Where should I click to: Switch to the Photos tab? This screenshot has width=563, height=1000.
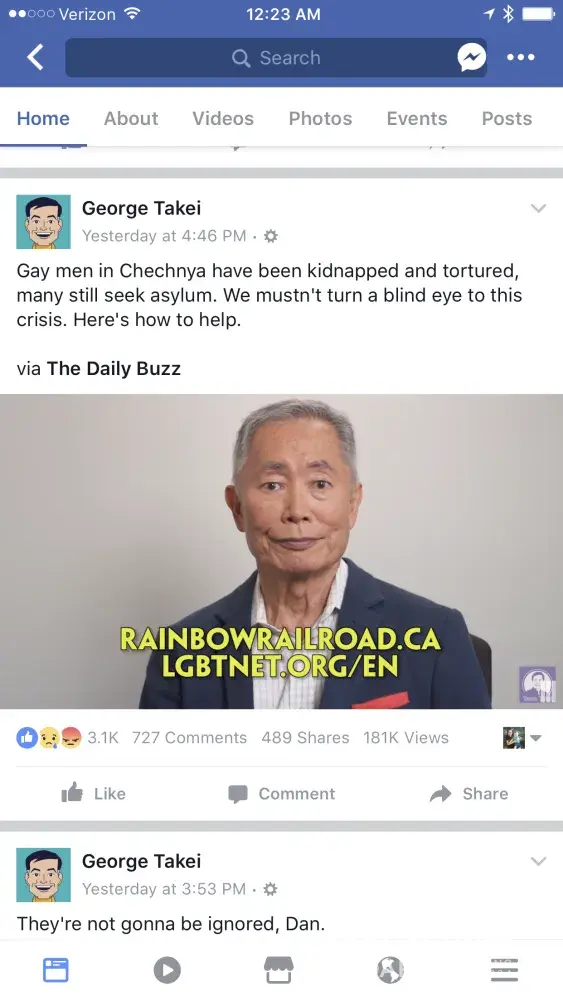(x=320, y=119)
